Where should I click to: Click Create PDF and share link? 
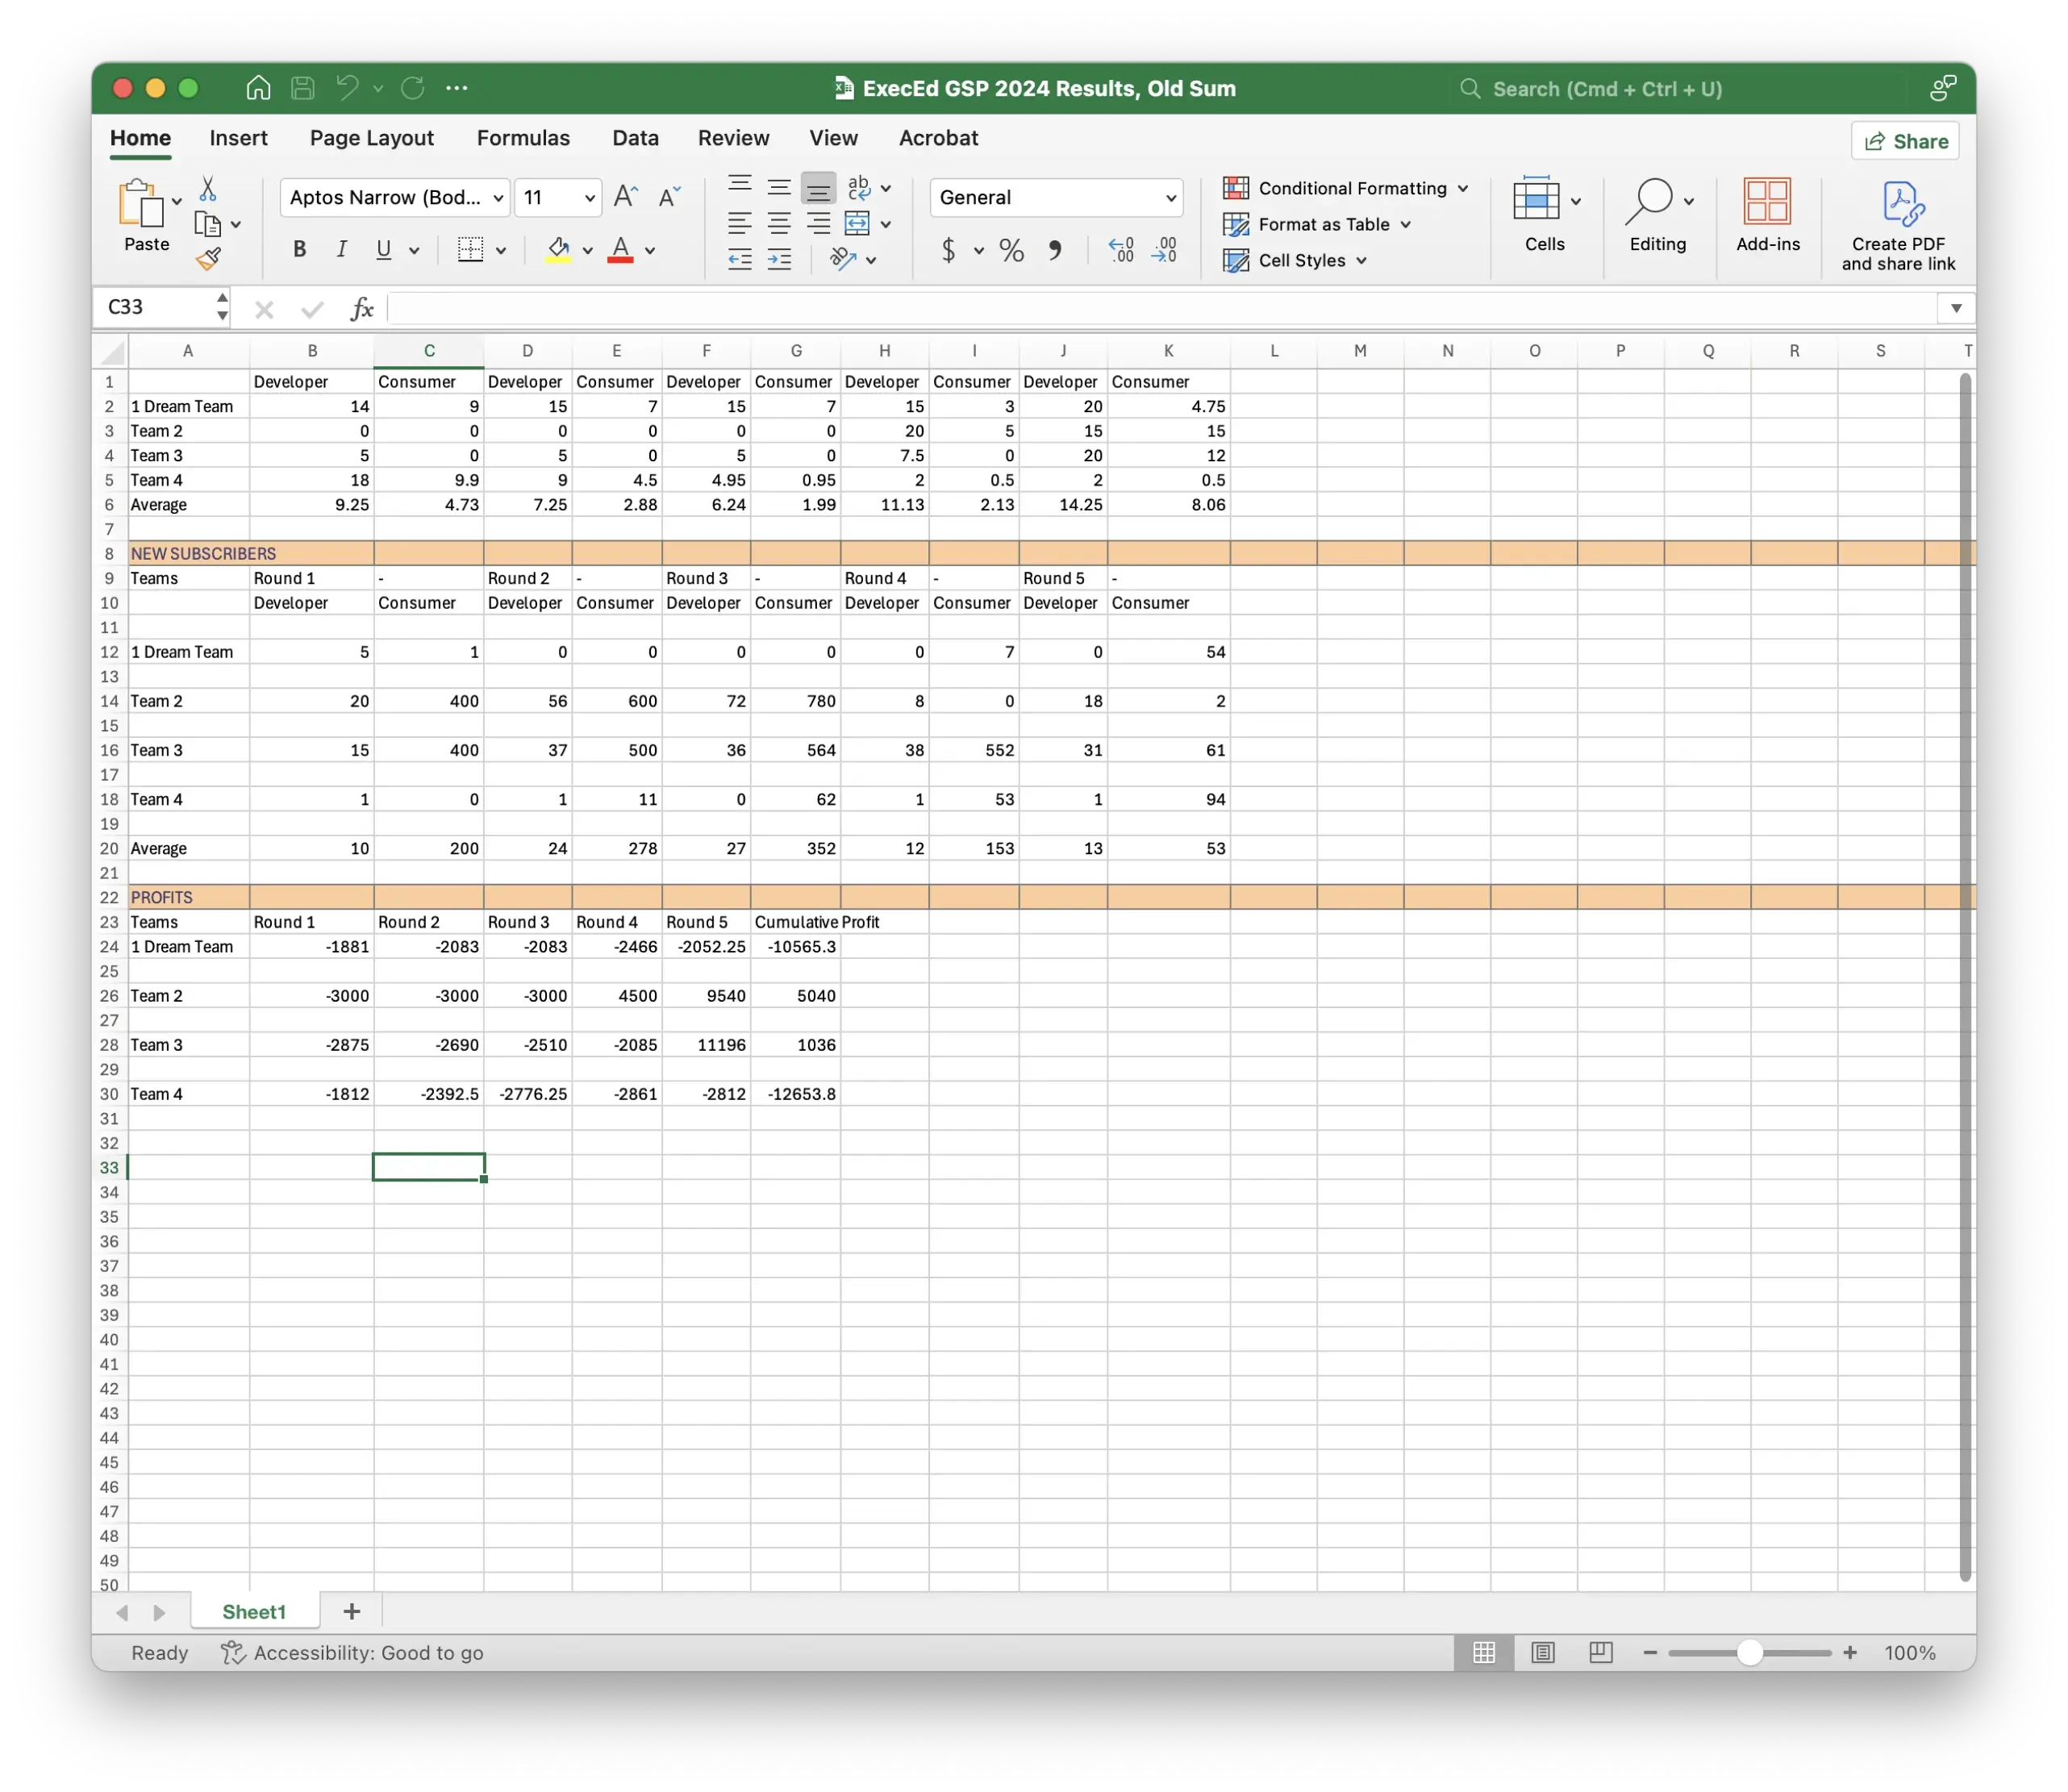pos(1899,222)
